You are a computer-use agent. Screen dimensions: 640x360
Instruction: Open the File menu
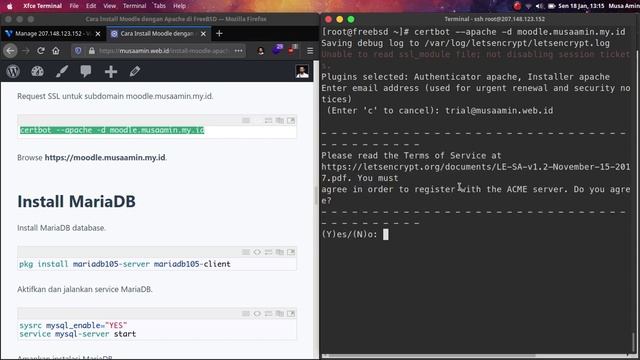coord(74,6)
